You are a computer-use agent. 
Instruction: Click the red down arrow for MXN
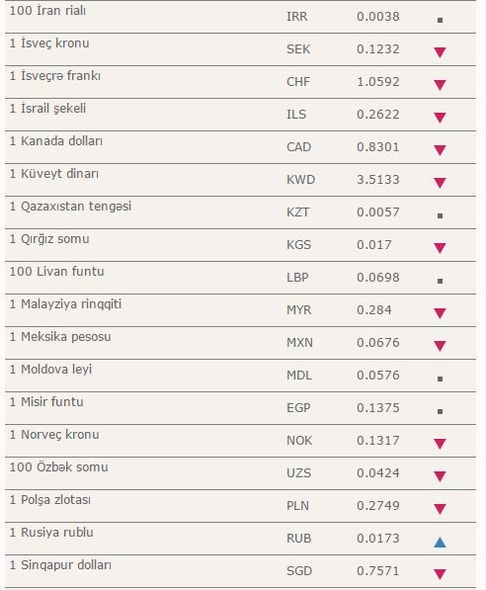440,345
